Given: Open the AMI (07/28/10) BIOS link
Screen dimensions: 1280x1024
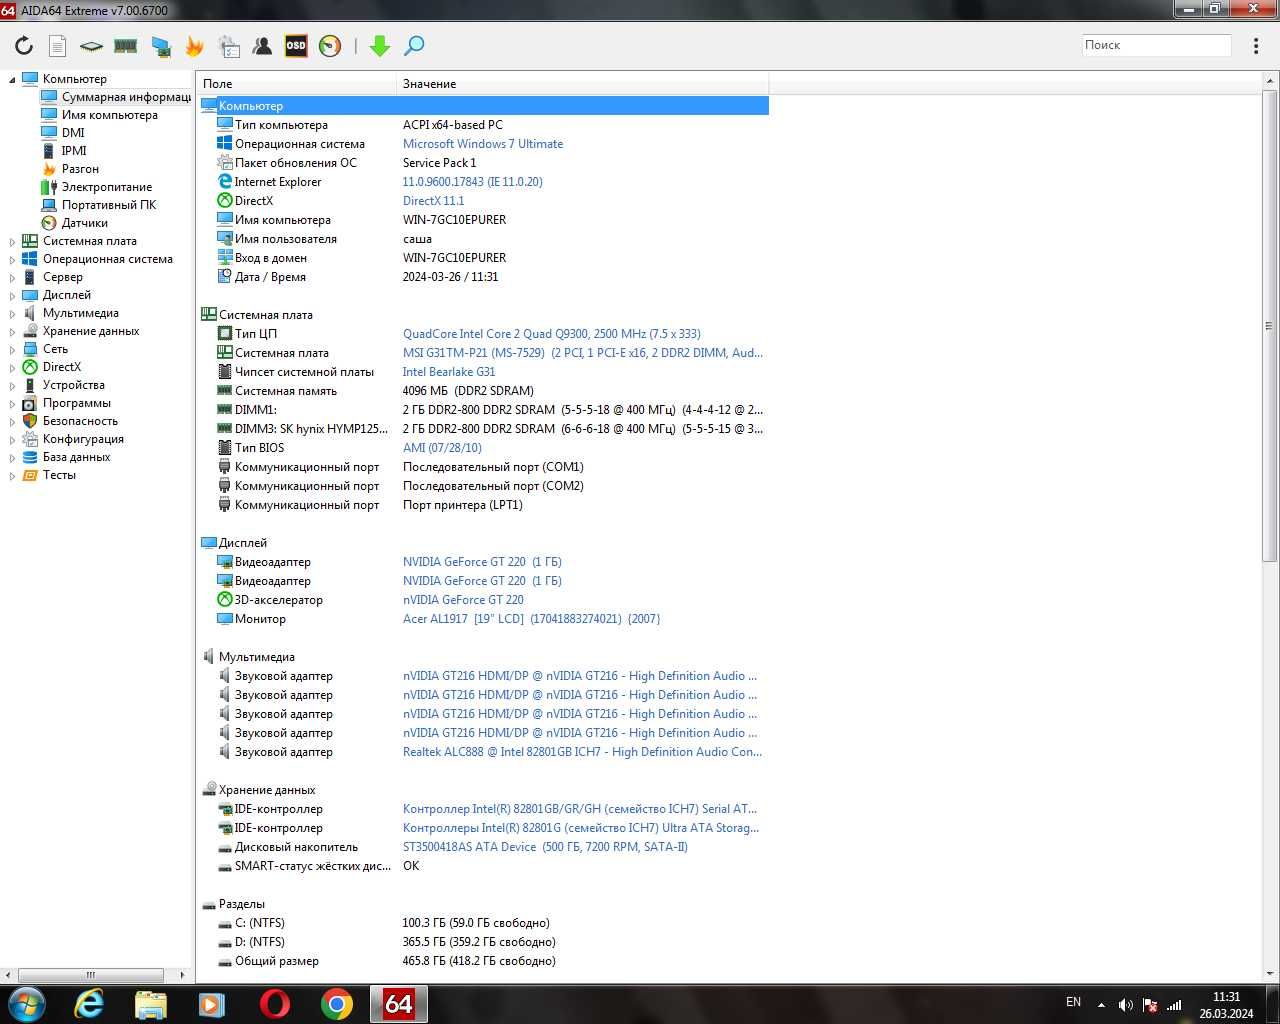Looking at the screenshot, I should pos(442,448).
